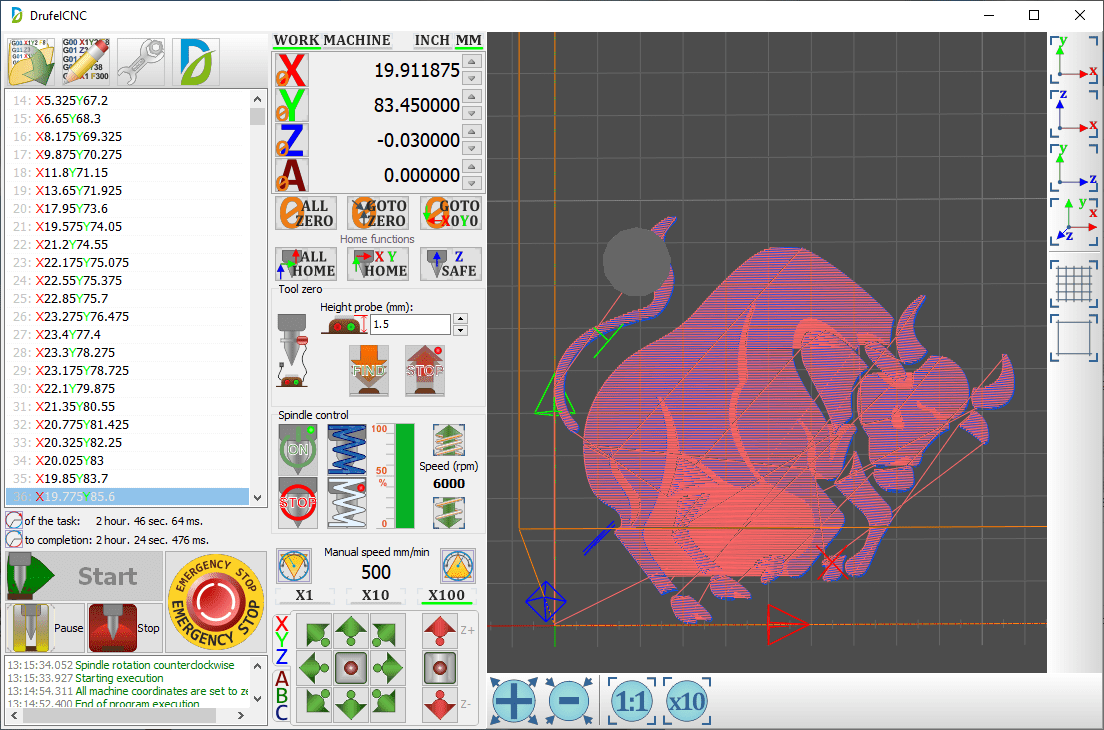
Task: Set view zoom to x10
Action: tap(686, 701)
